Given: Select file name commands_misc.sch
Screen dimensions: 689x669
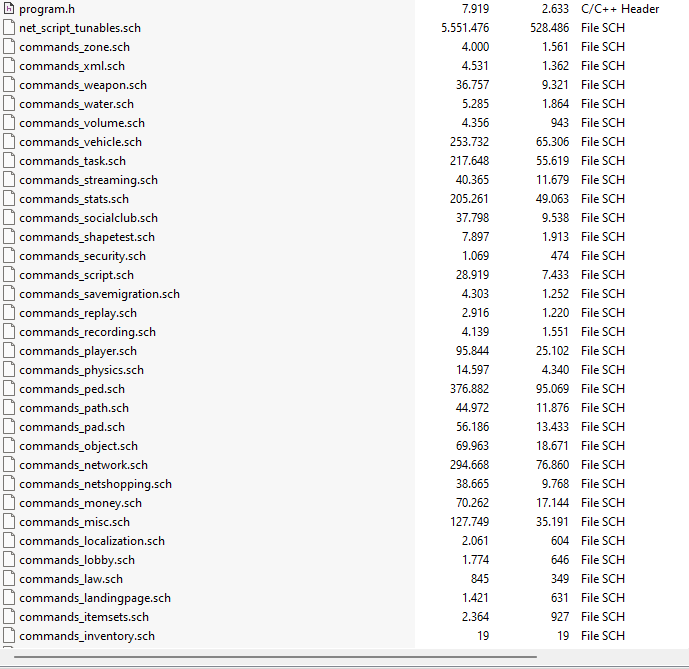Looking at the screenshot, I should tap(74, 522).
